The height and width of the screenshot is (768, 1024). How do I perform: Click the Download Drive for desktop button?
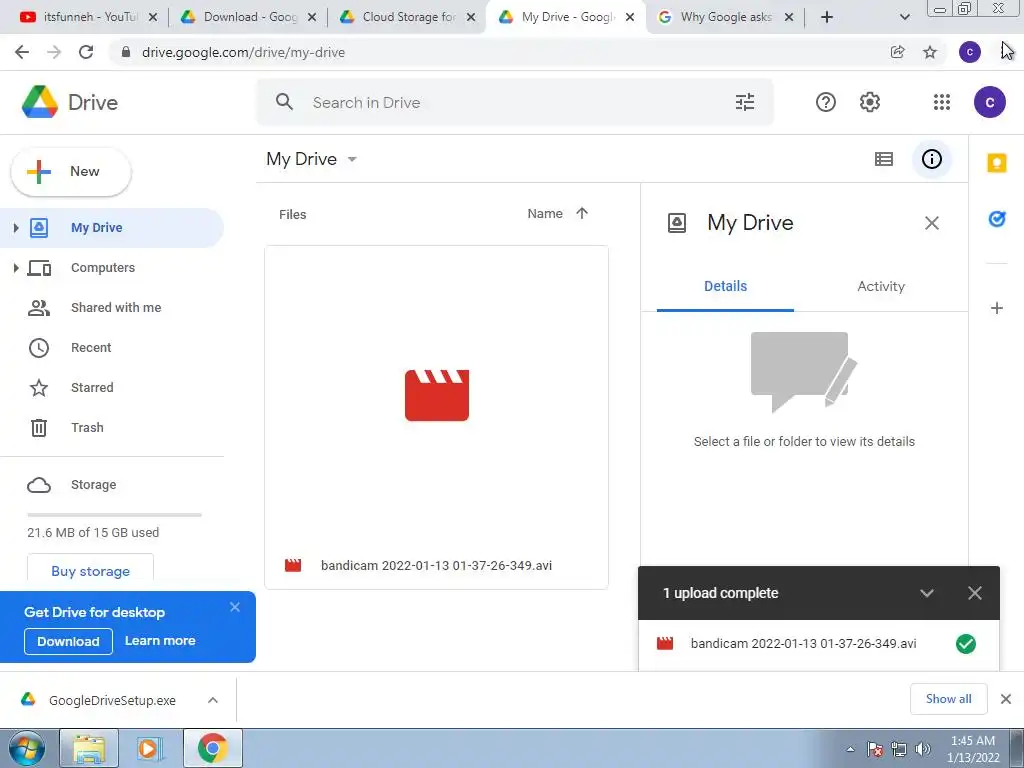click(x=68, y=641)
